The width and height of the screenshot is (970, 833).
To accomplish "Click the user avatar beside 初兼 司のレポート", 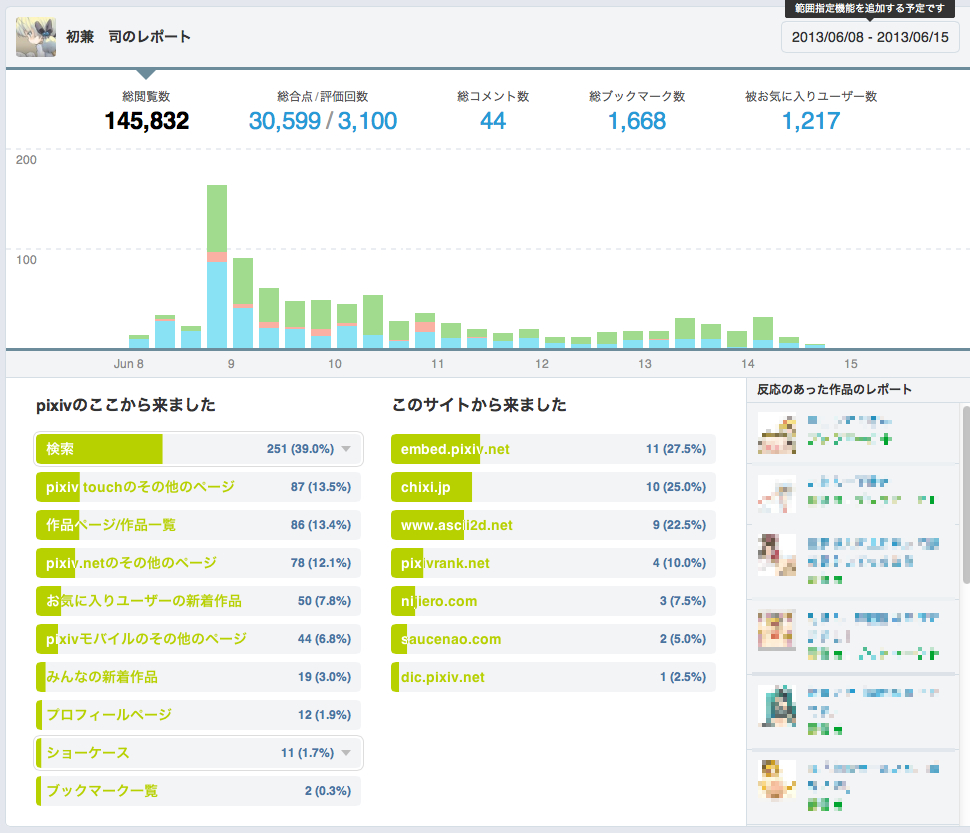I will pyautogui.click(x=36, y=37).
